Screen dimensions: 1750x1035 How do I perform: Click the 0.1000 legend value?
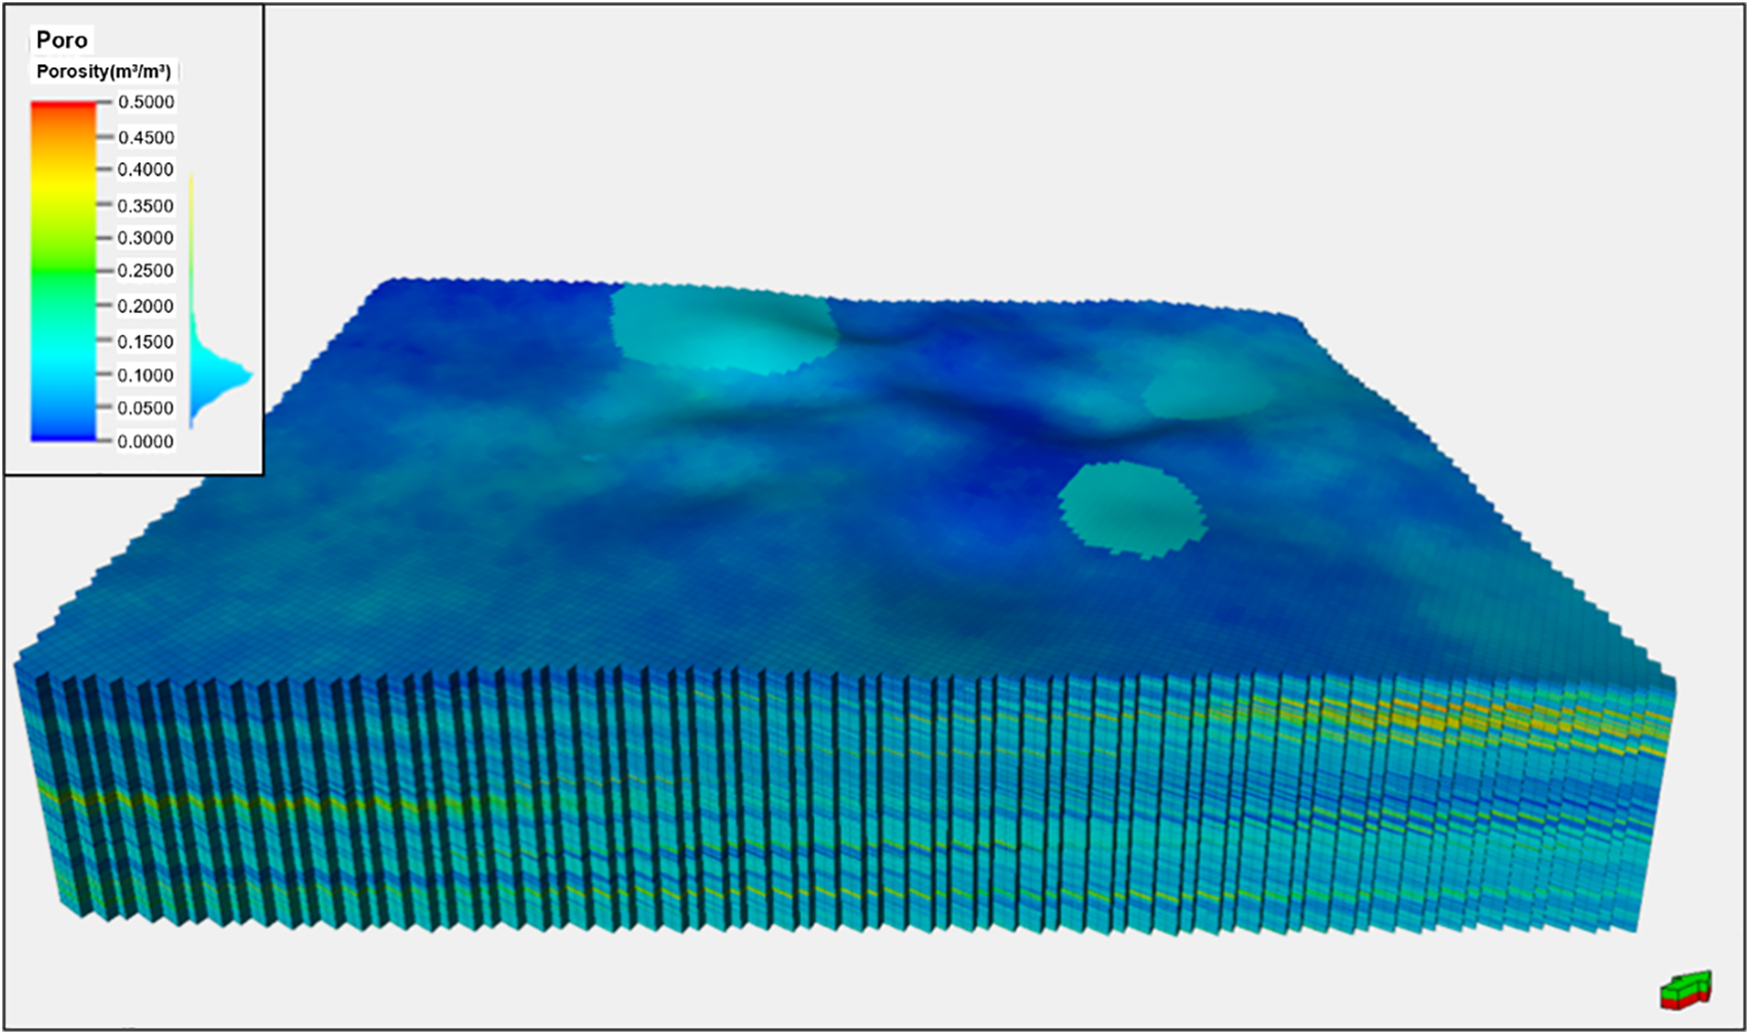pyautogui.click(x=146, y=375)
